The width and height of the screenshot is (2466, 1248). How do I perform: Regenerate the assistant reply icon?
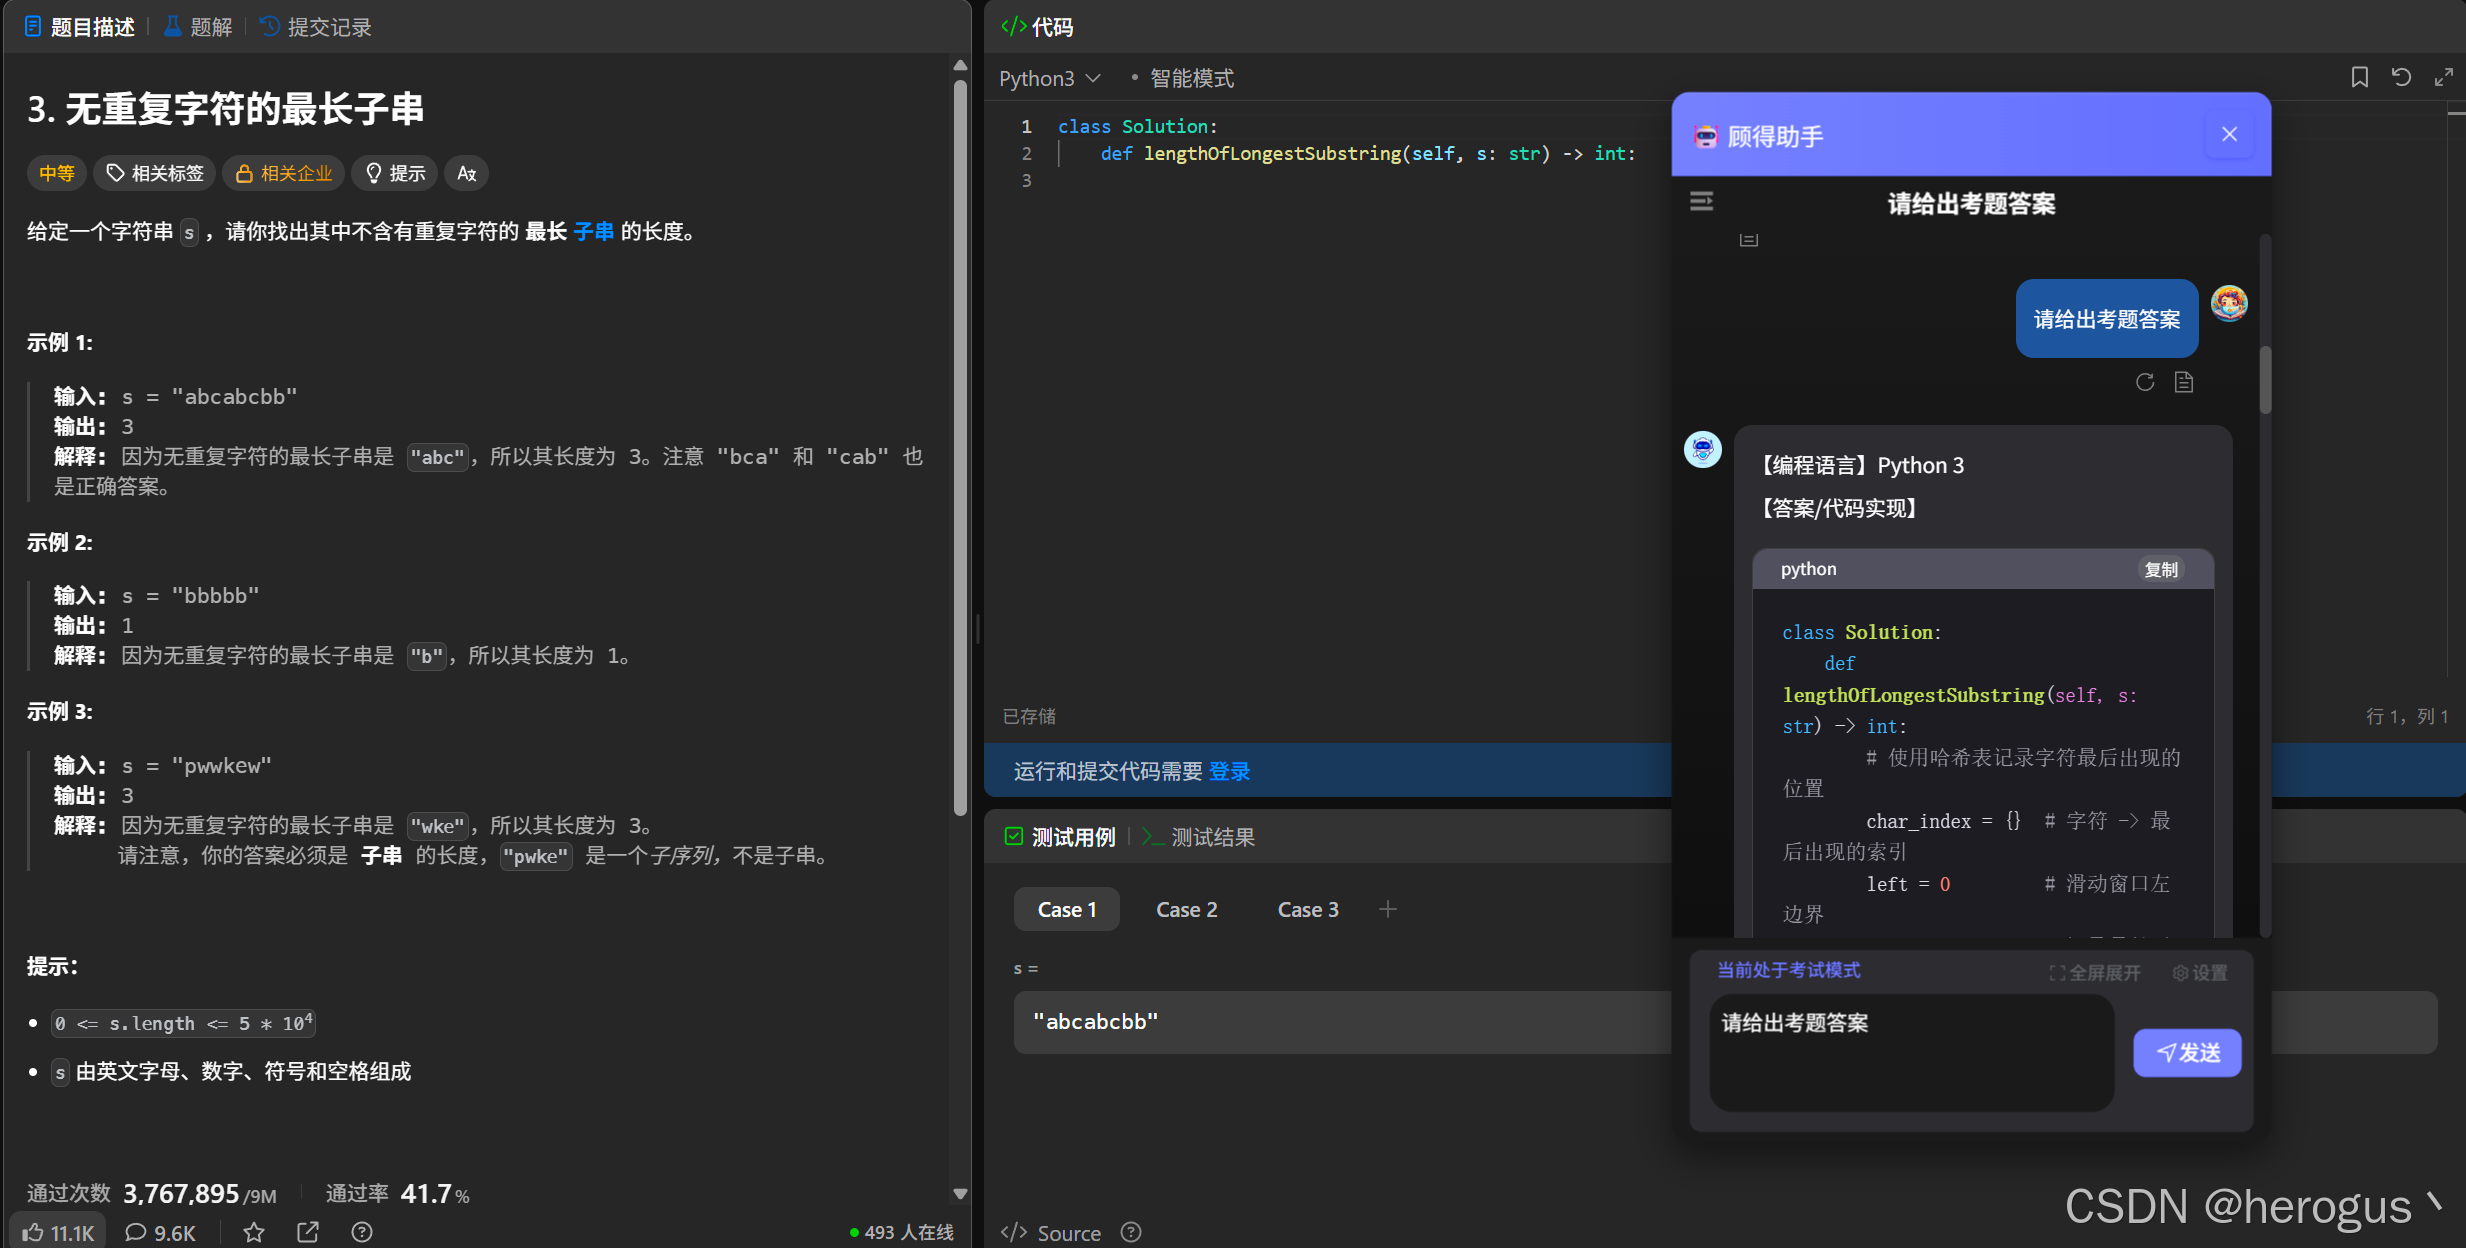pos(2144,382)
